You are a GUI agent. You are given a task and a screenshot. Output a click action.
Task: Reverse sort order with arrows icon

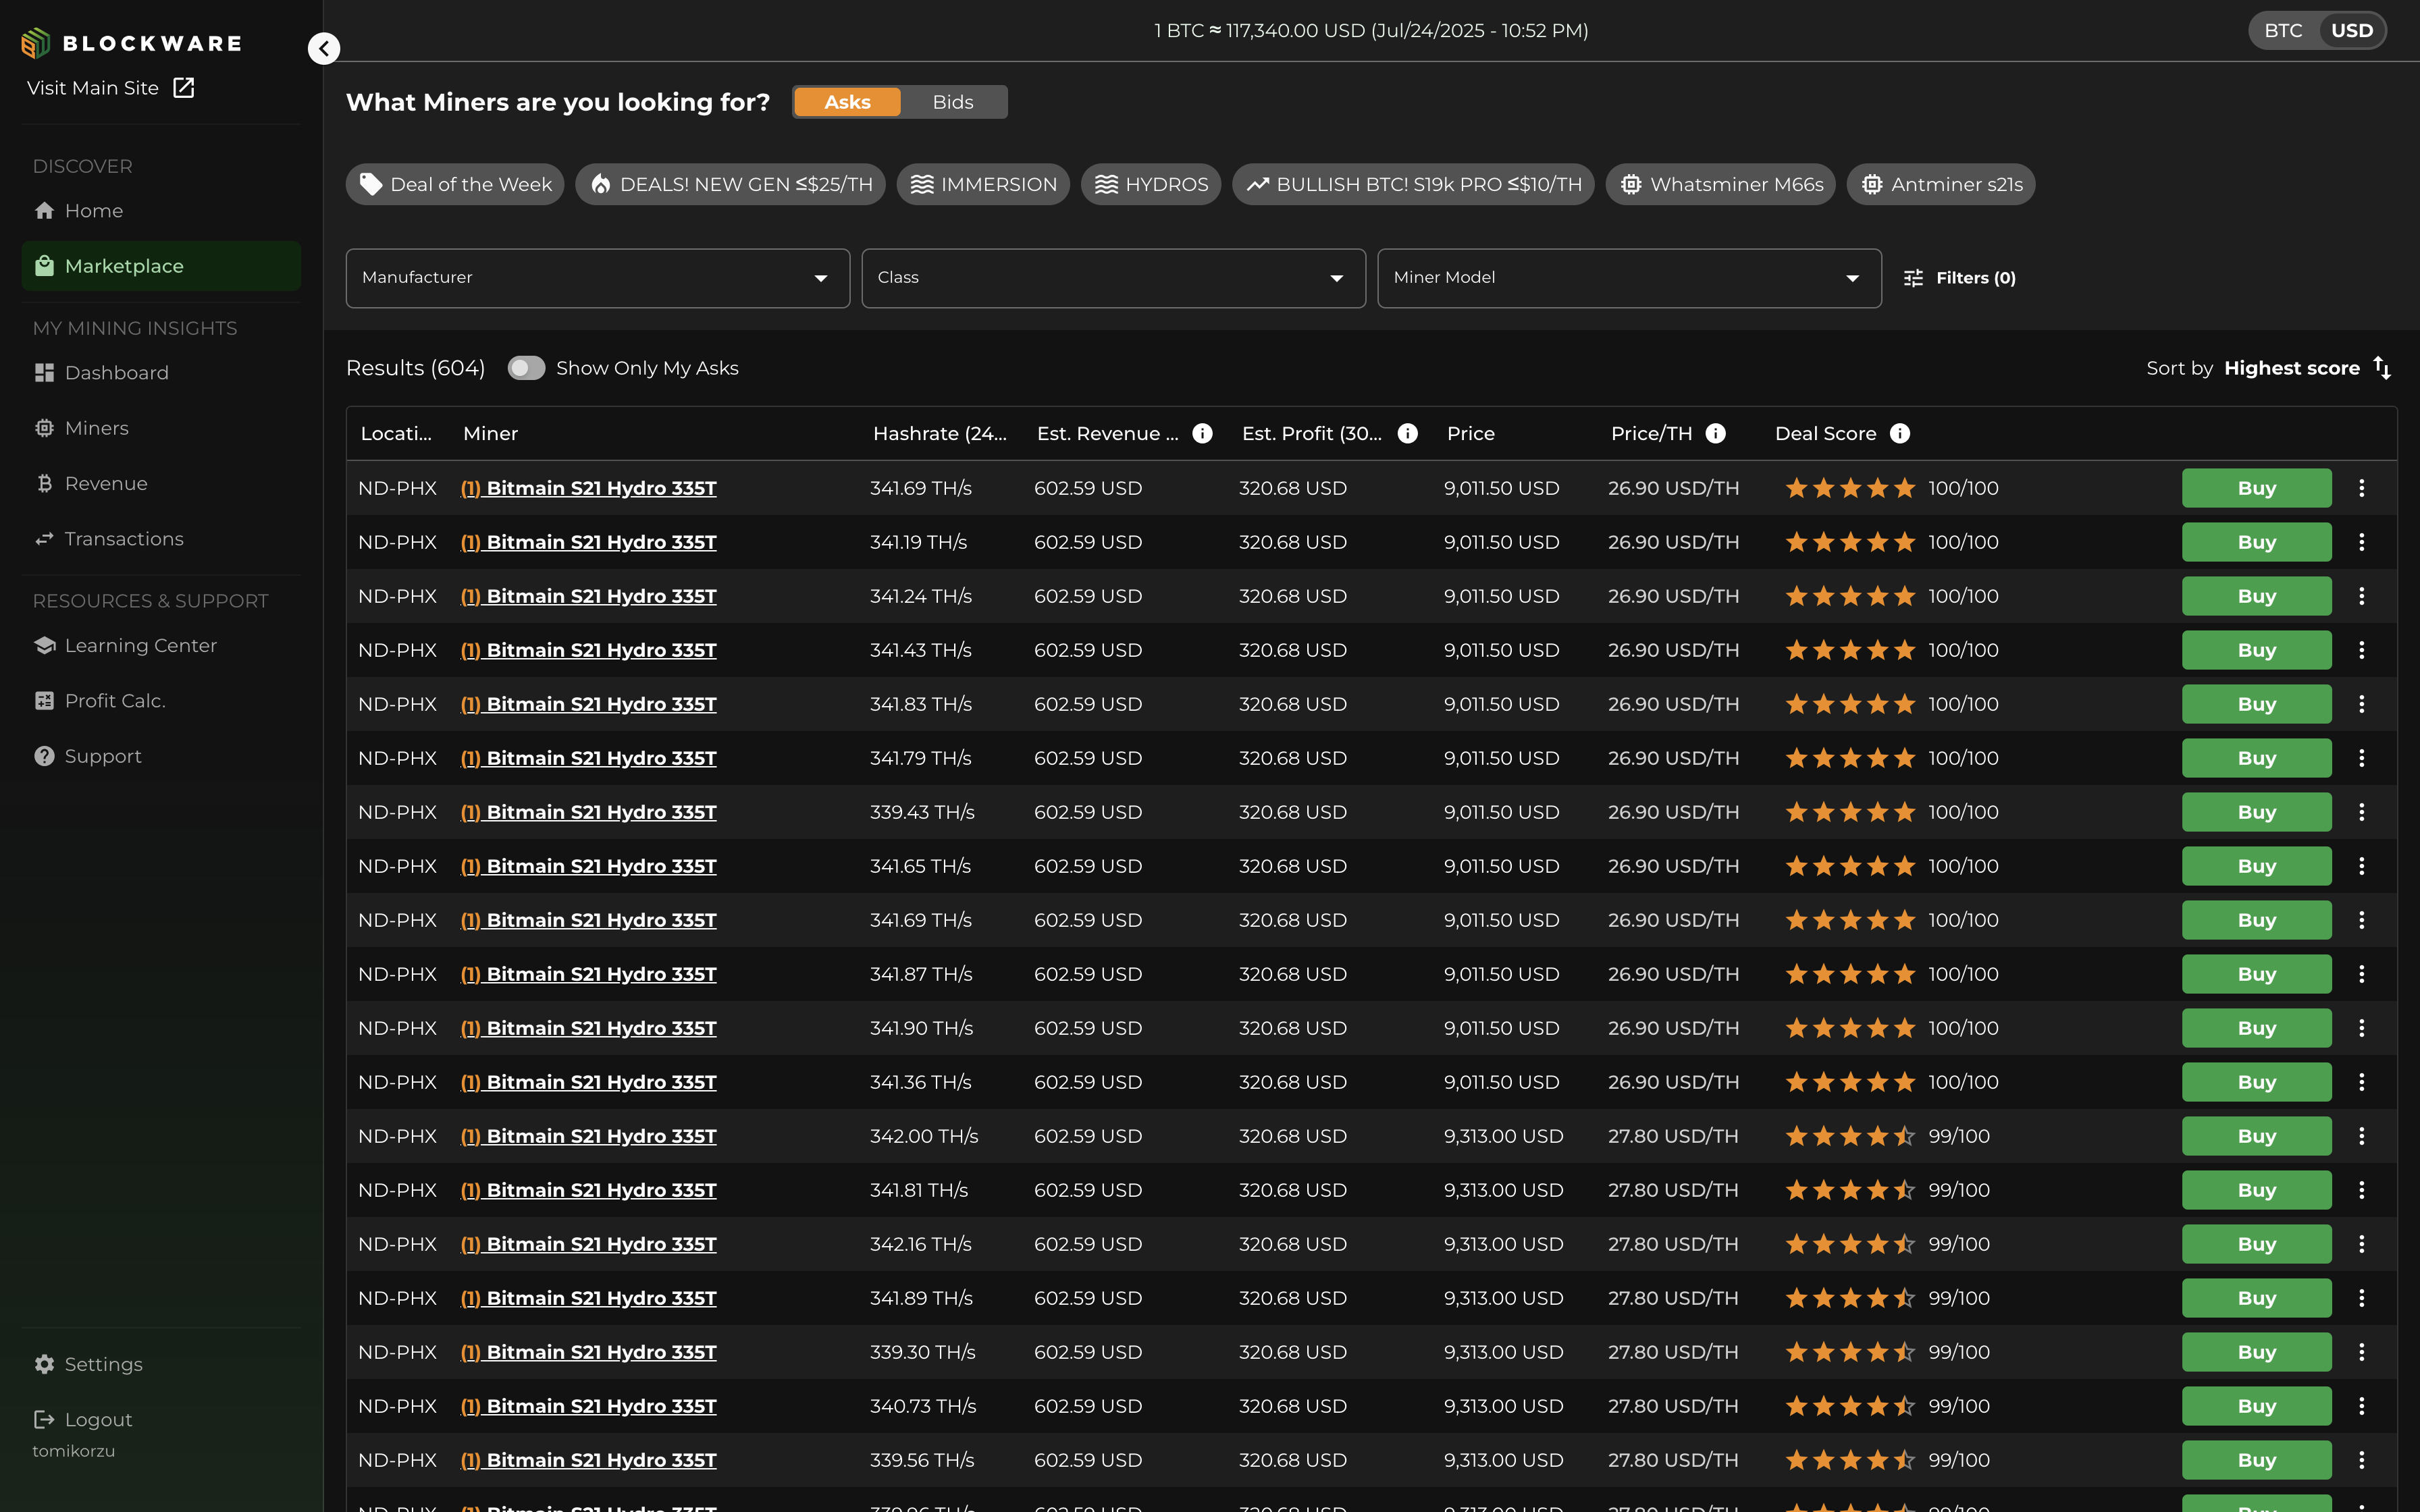2382,368
